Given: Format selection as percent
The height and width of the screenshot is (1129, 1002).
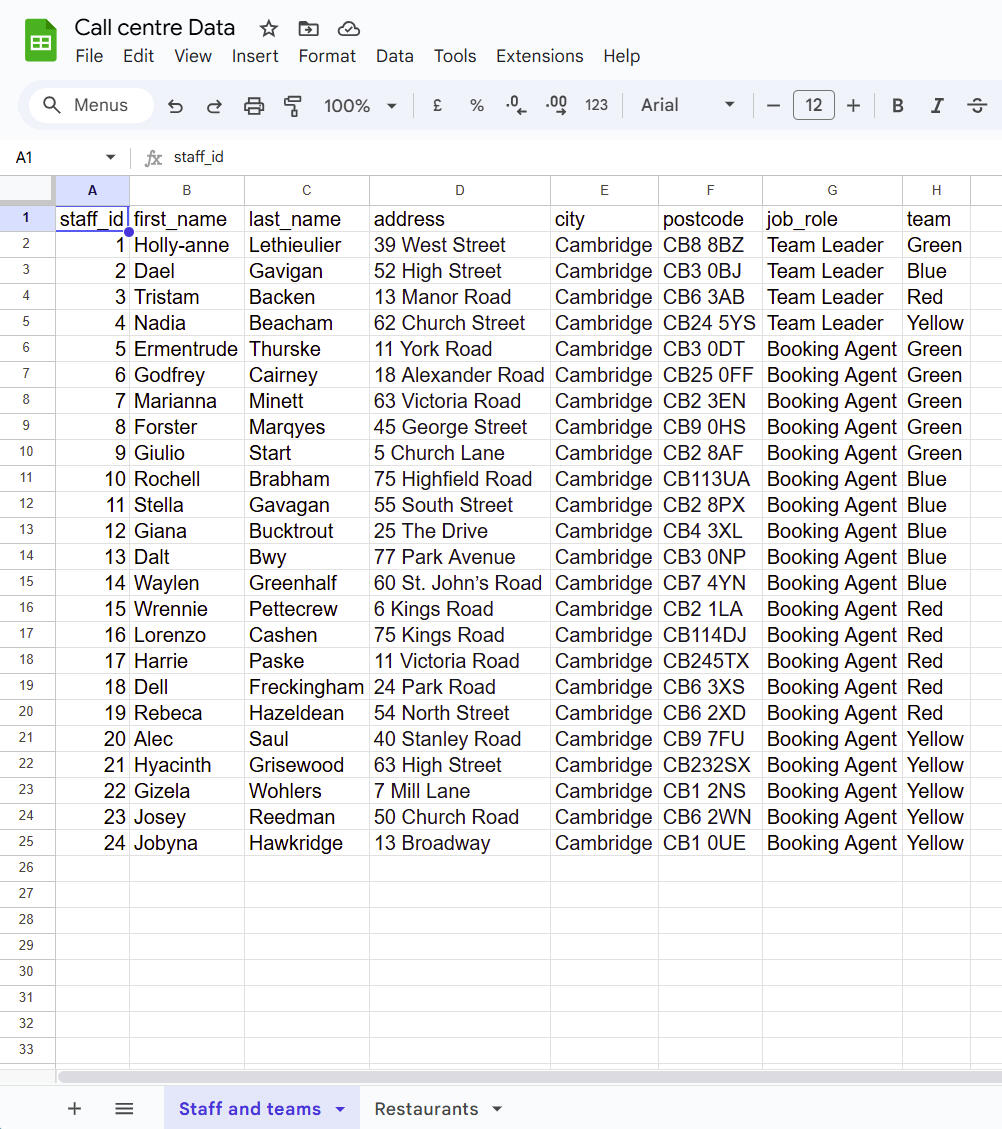Looking at the screenshot, I should click(x=477, y=105).
